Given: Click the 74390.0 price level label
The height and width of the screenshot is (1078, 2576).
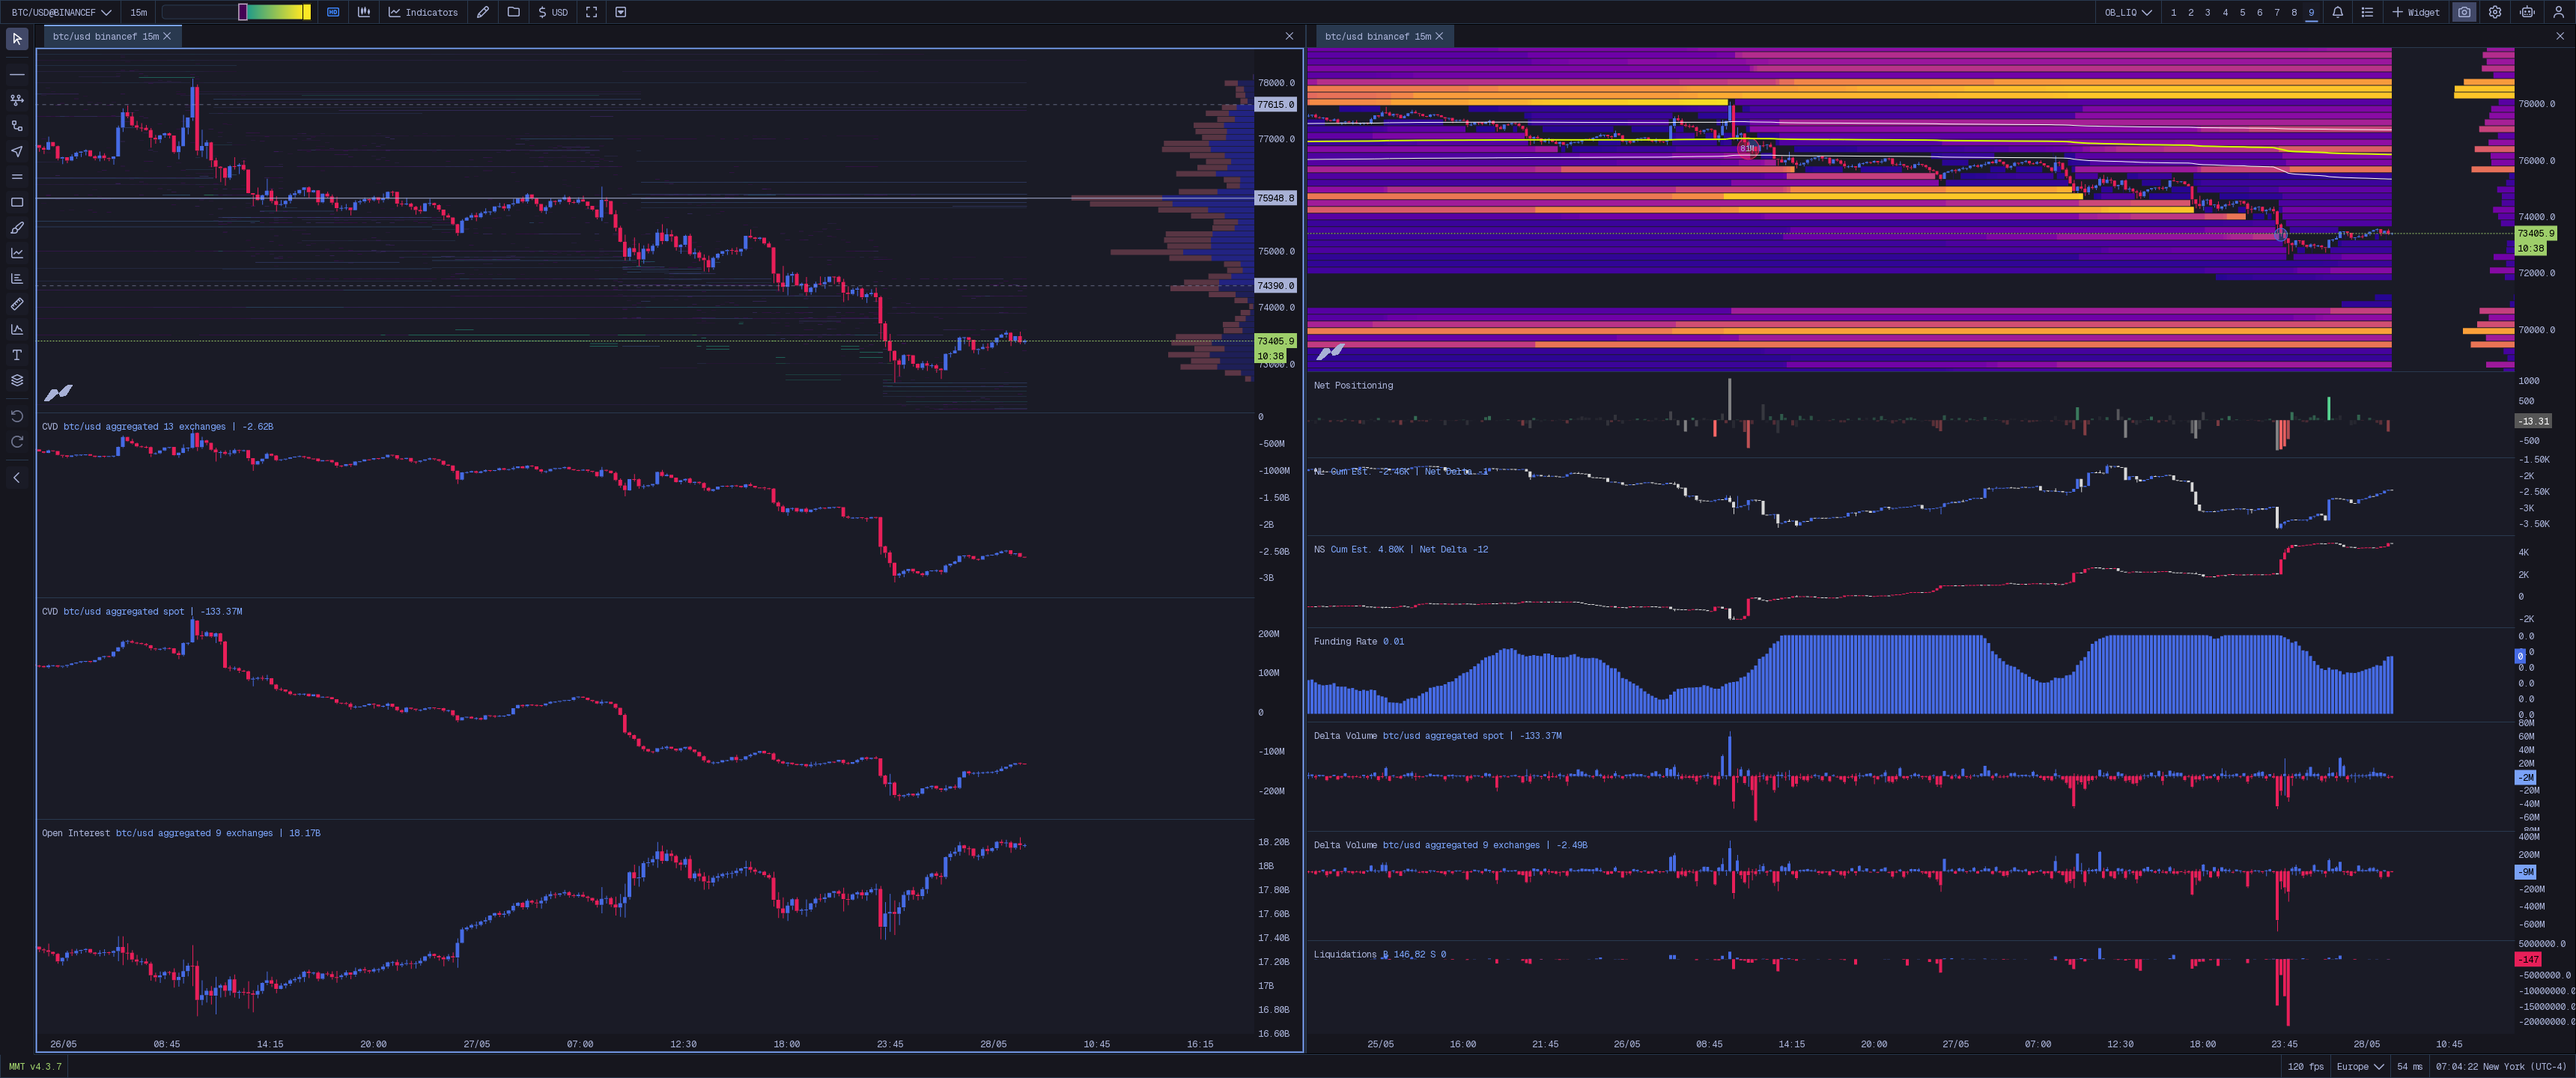Looking at the screenshot, I should 1275,285.
